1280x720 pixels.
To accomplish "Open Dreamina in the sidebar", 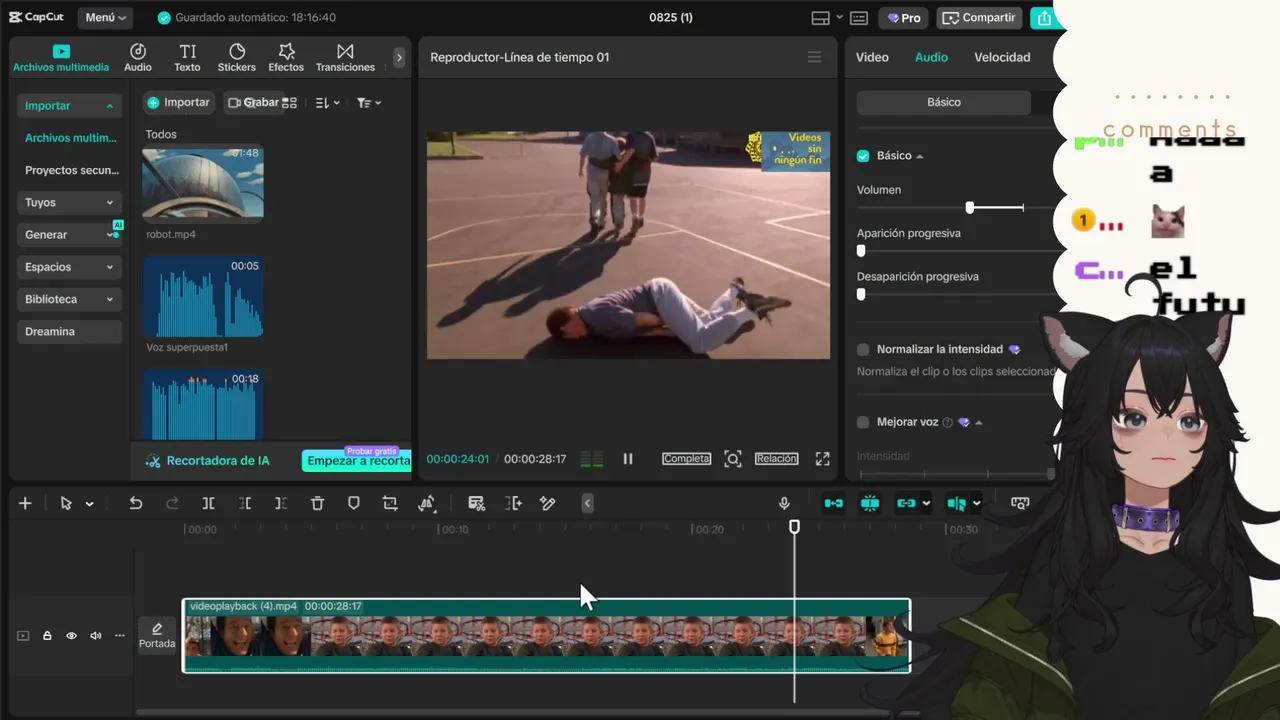I will point(69,331).
